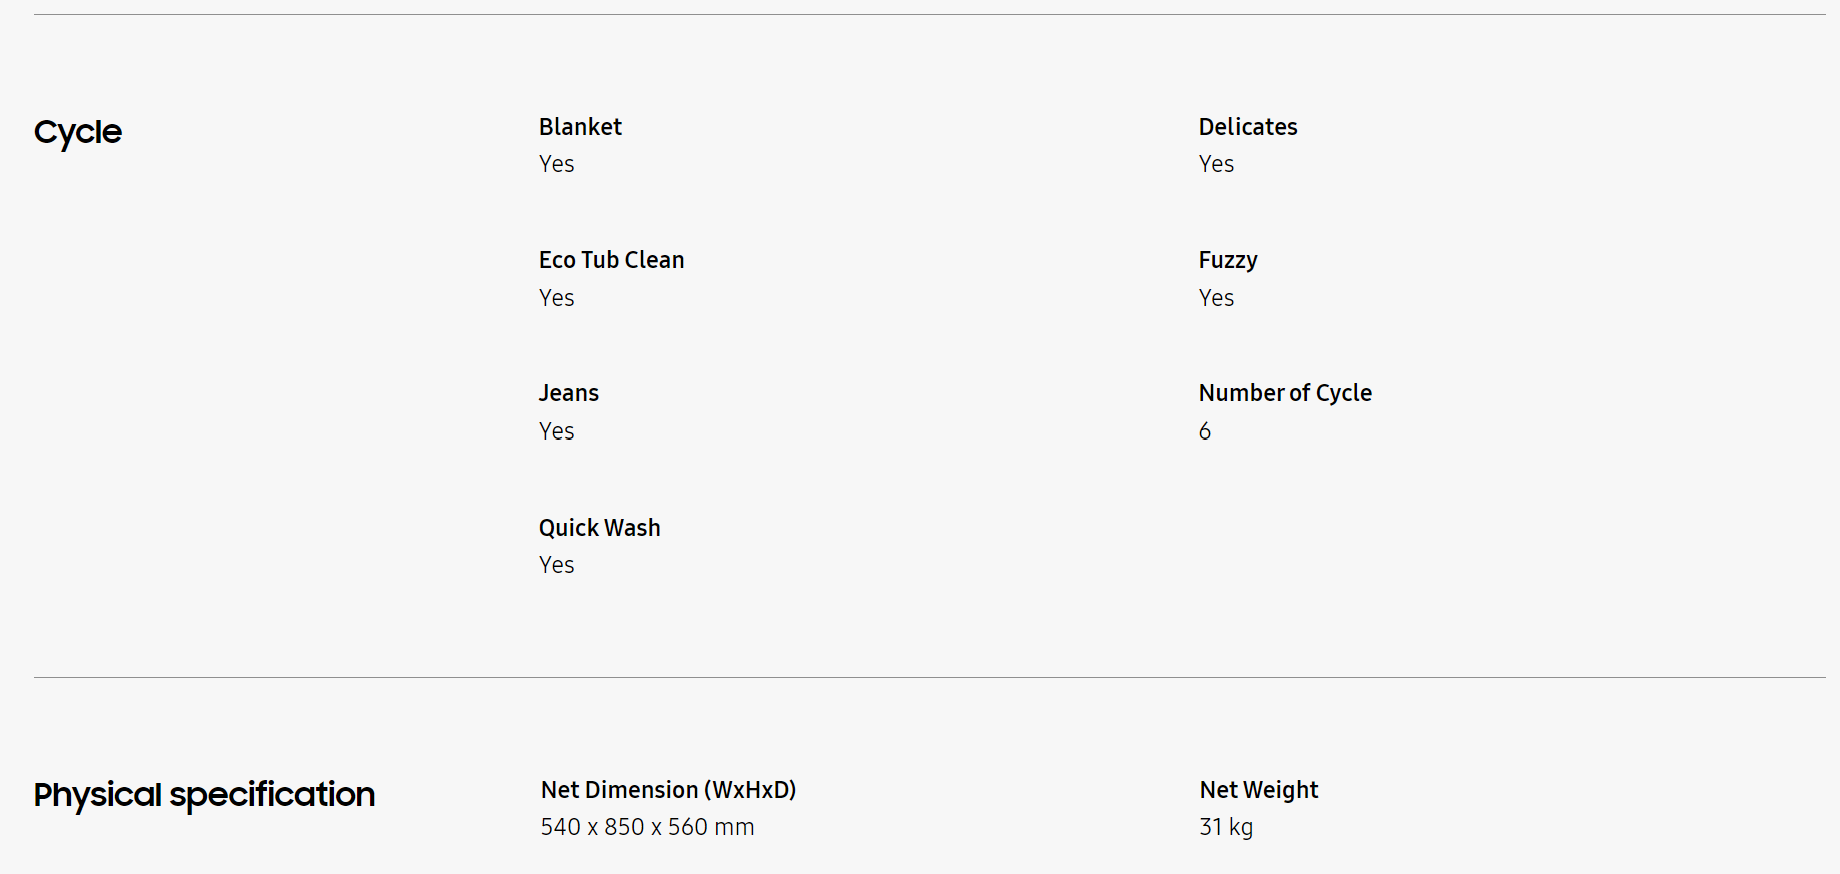
Task: Click the Yes value under Jeans
Action: coord(557,431)
